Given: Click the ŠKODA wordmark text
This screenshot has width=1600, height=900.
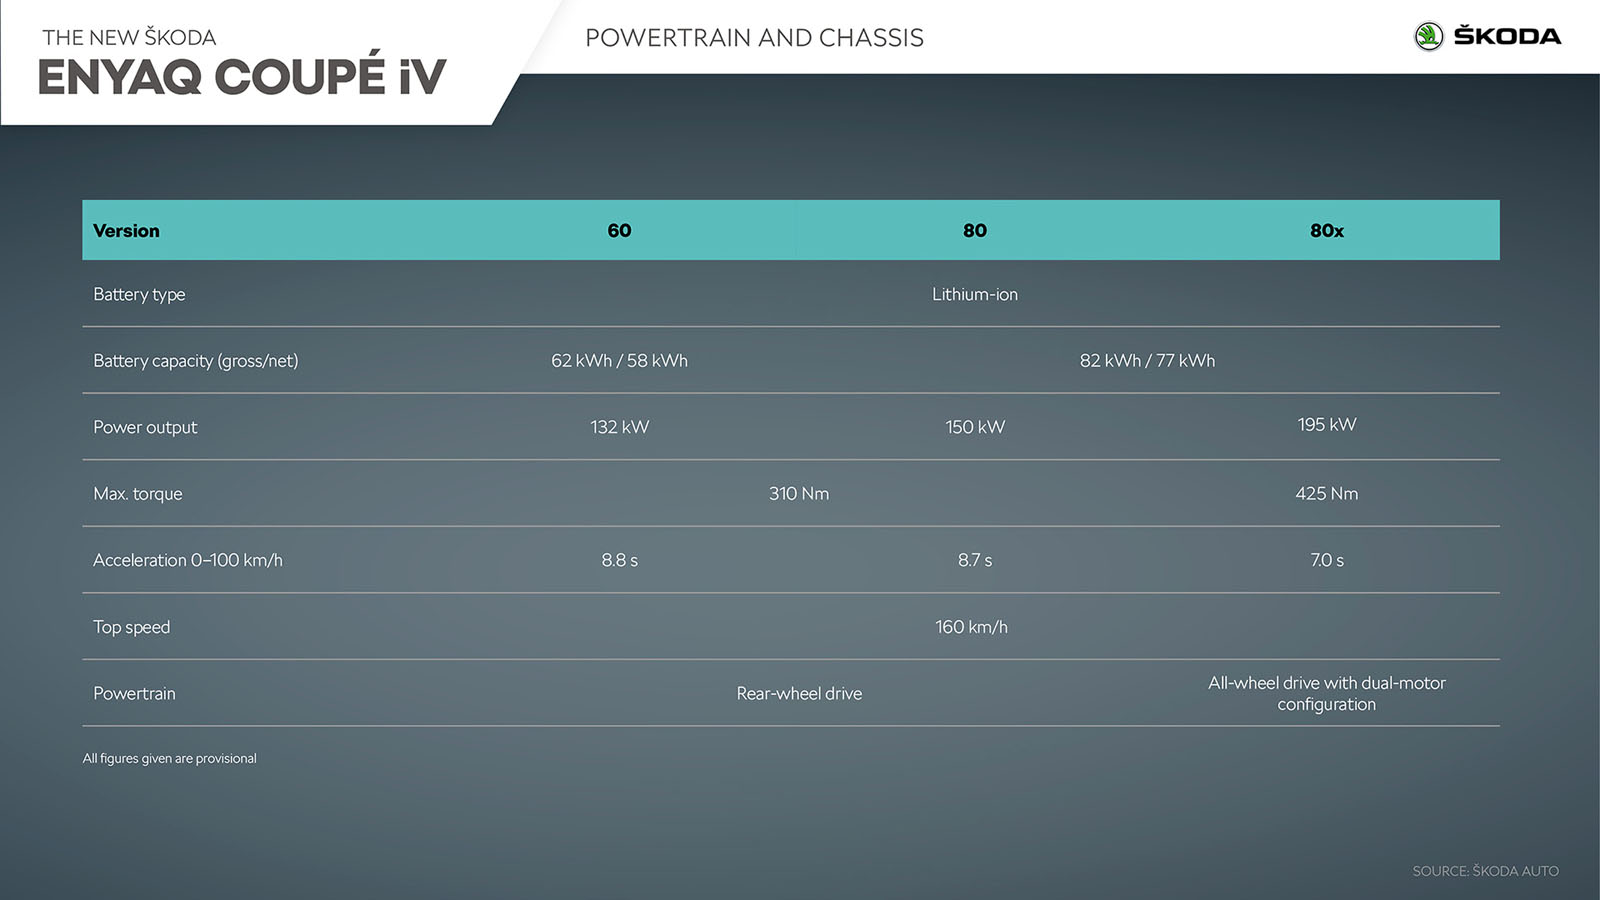Looking at the screenshot, I should pyautogui.click(x=1506, y=37).
